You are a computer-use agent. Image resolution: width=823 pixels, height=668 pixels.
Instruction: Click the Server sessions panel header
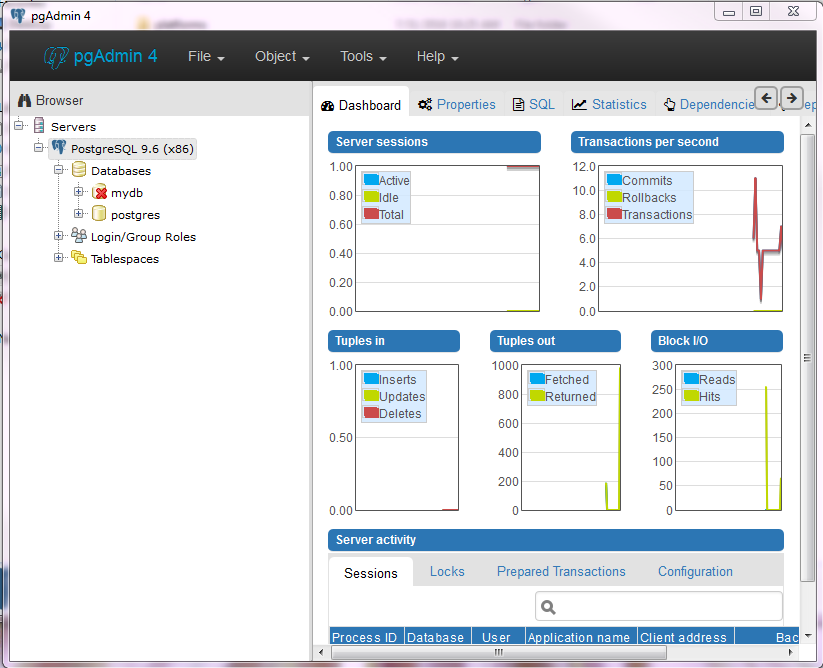[x=434, y=142]
